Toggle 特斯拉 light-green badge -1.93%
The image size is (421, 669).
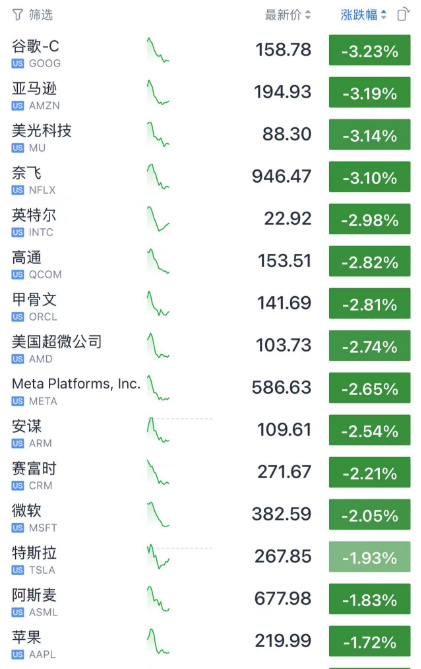(x=369, y=557)
